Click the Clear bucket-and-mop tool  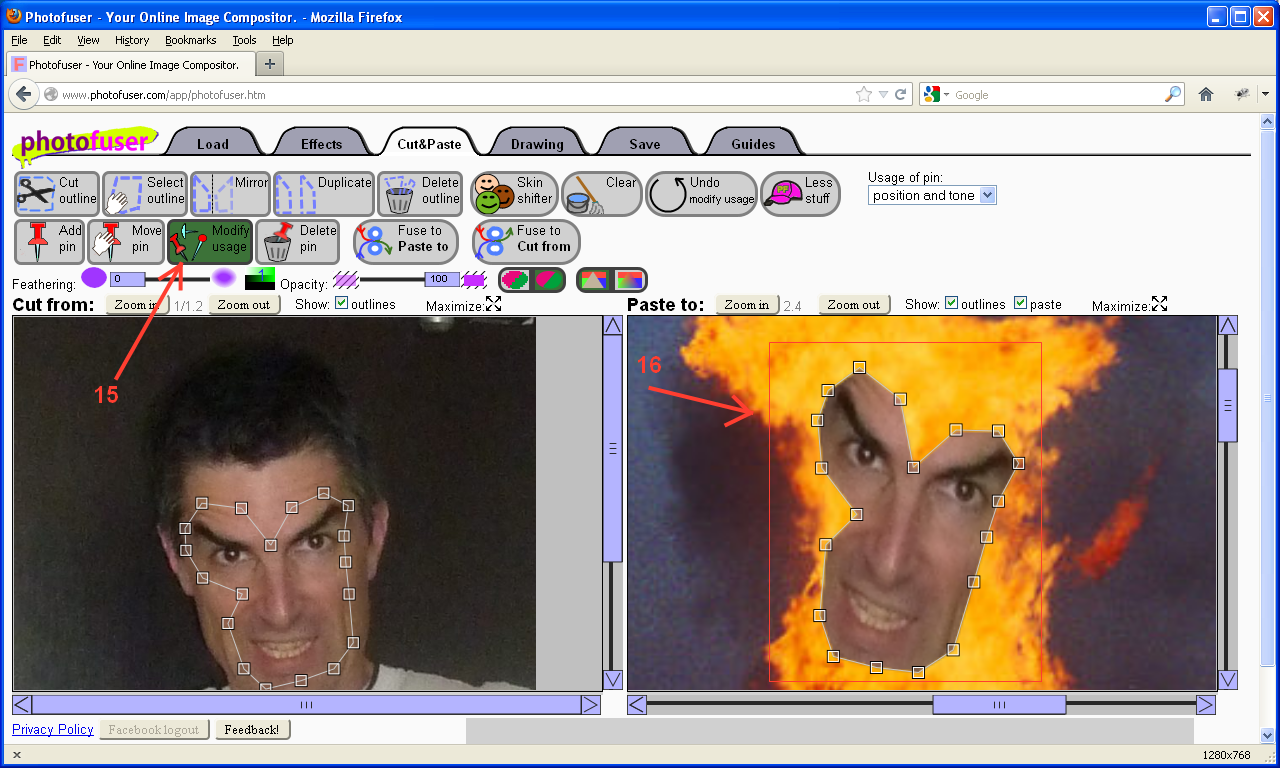[601, 194]
